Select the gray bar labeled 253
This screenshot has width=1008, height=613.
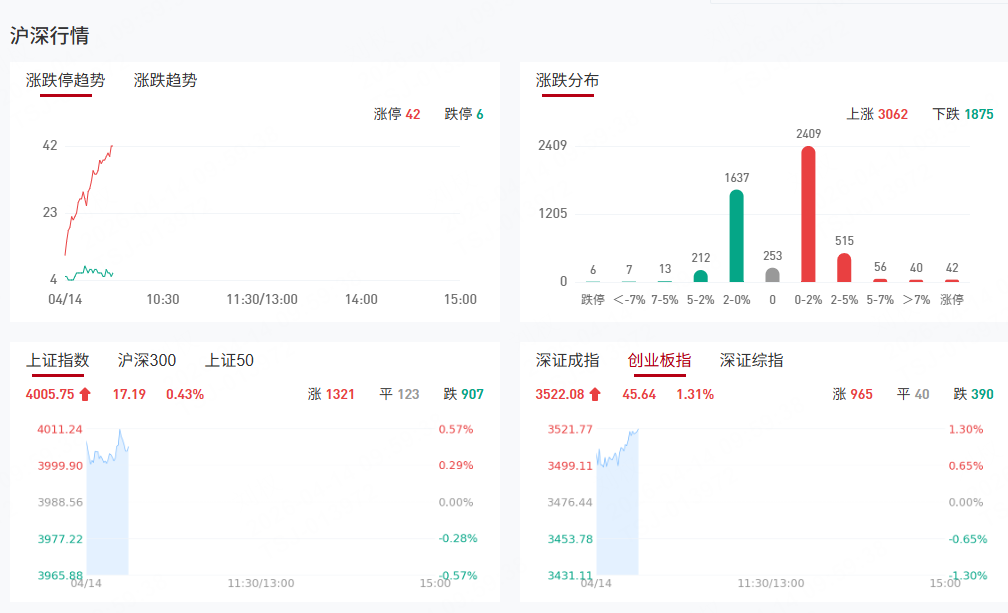coord(772,275)
